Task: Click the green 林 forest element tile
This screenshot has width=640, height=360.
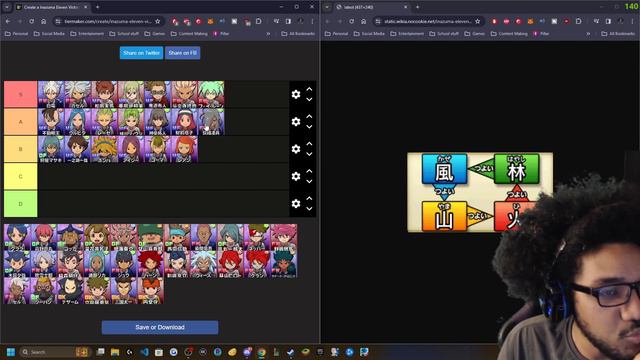Action: click(516, 169)
